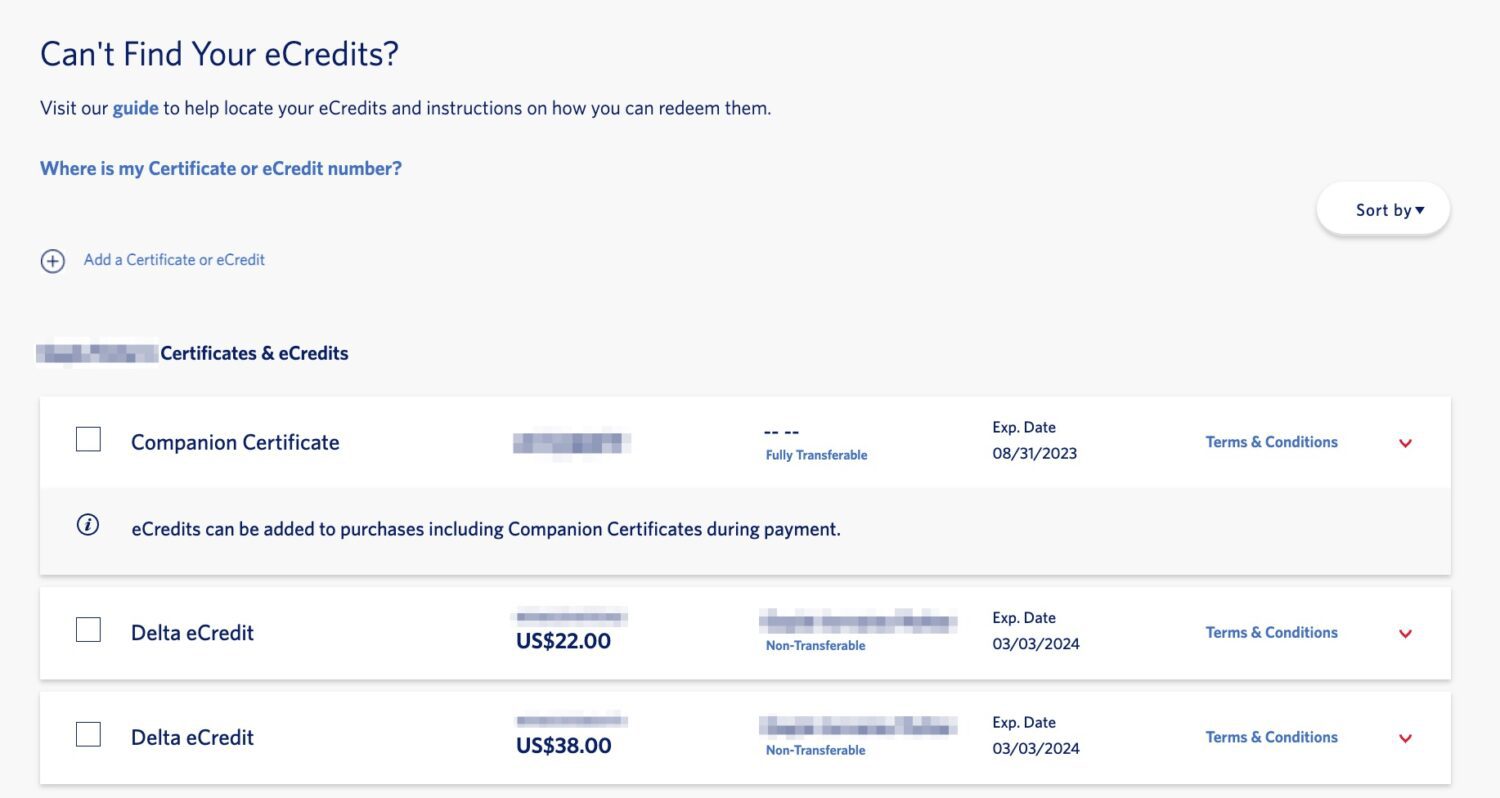This screenshot has height=798, width=1500.
Task: Click the red chevron on the US$22.00 eCredit row
Action: (x=1406, y=634)
